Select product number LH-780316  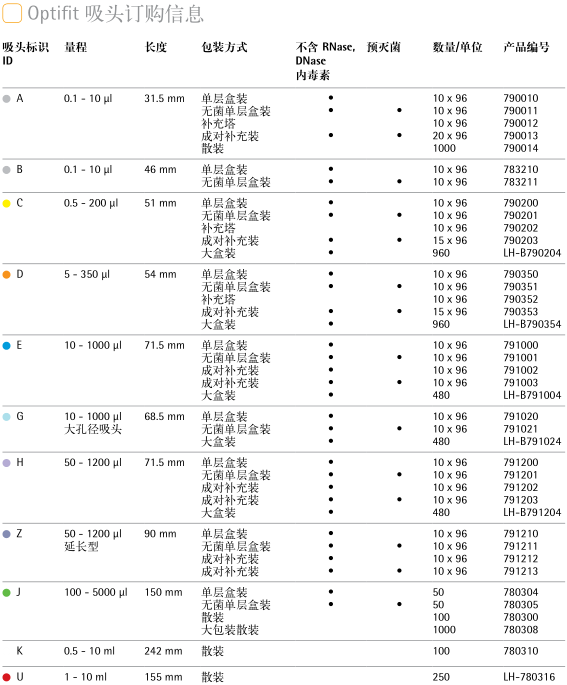[529, 677]
